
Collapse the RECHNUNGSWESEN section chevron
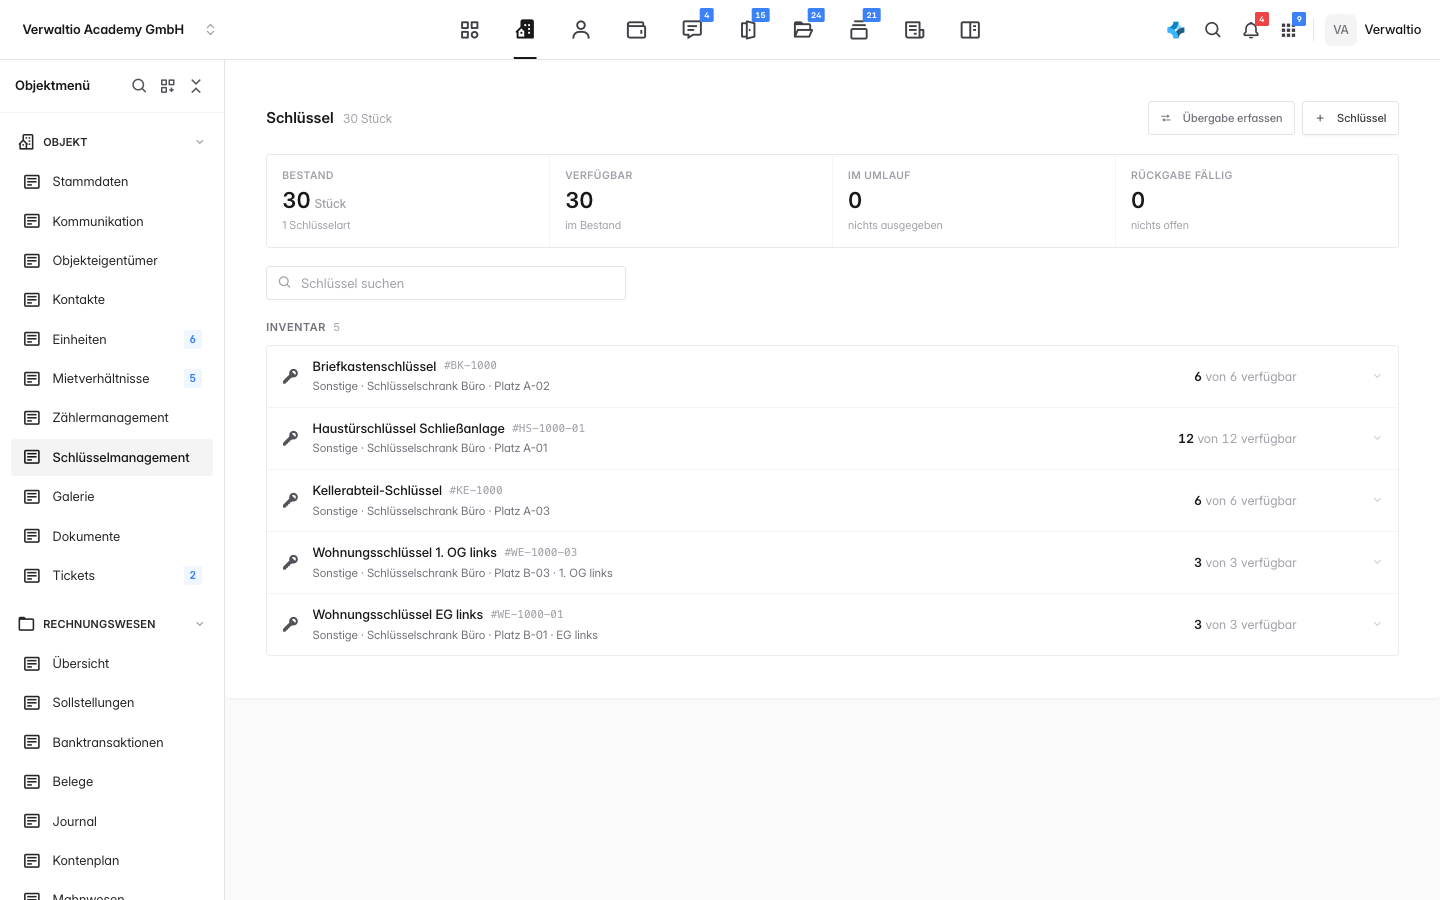pos(200,624)
